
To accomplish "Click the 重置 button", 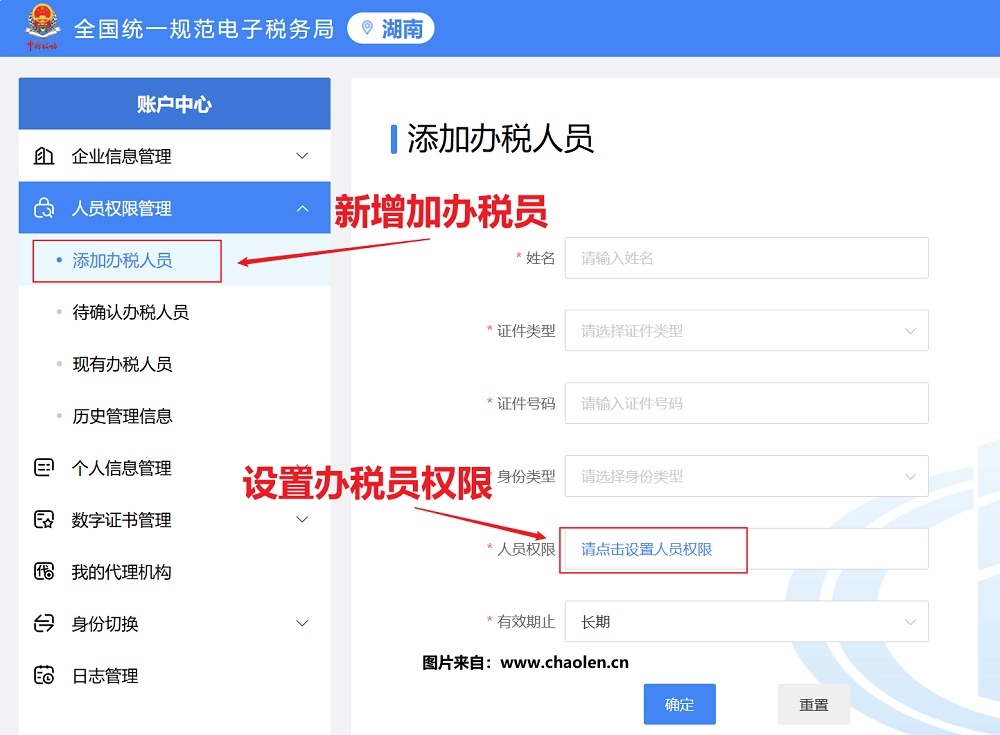I will click(x=814, y=704).
